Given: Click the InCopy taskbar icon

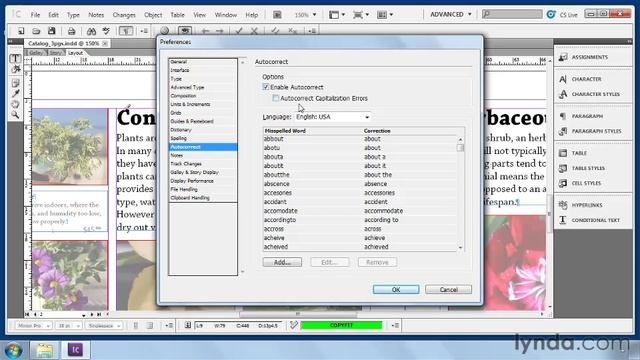Looking at the screenshot, I should (x=75, y=350).
